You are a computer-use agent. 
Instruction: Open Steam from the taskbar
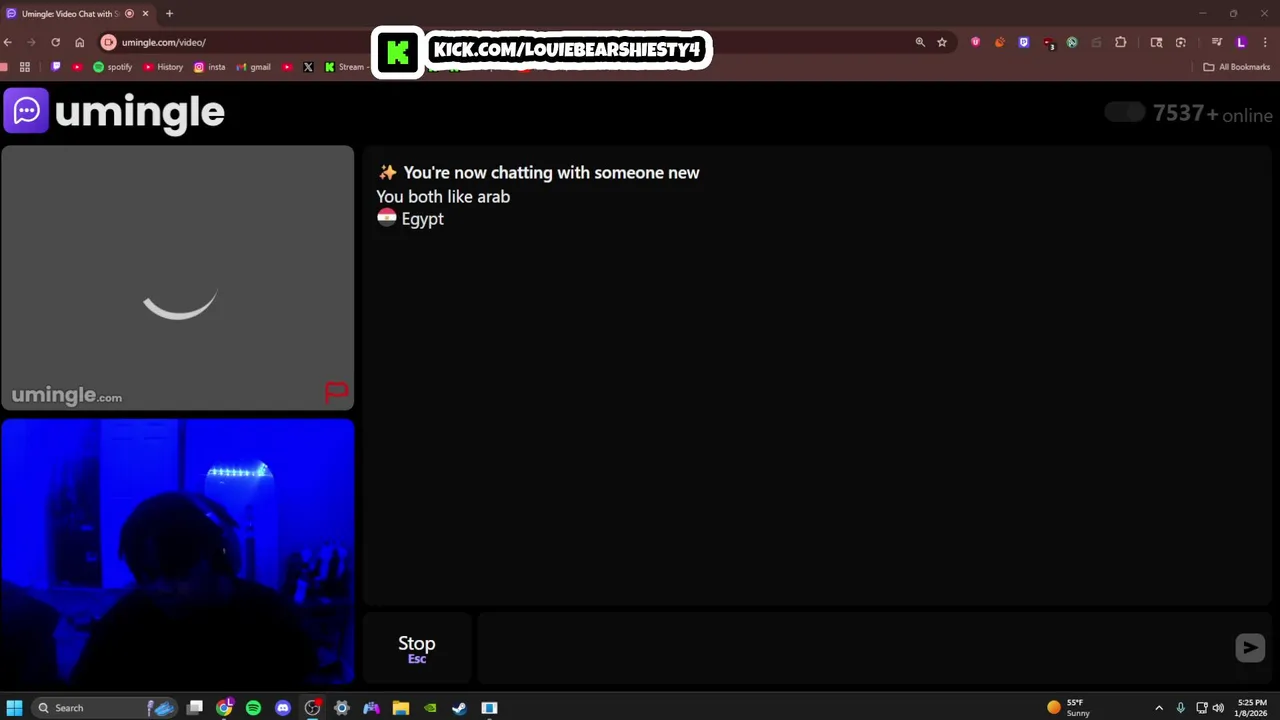click(459, 708)
